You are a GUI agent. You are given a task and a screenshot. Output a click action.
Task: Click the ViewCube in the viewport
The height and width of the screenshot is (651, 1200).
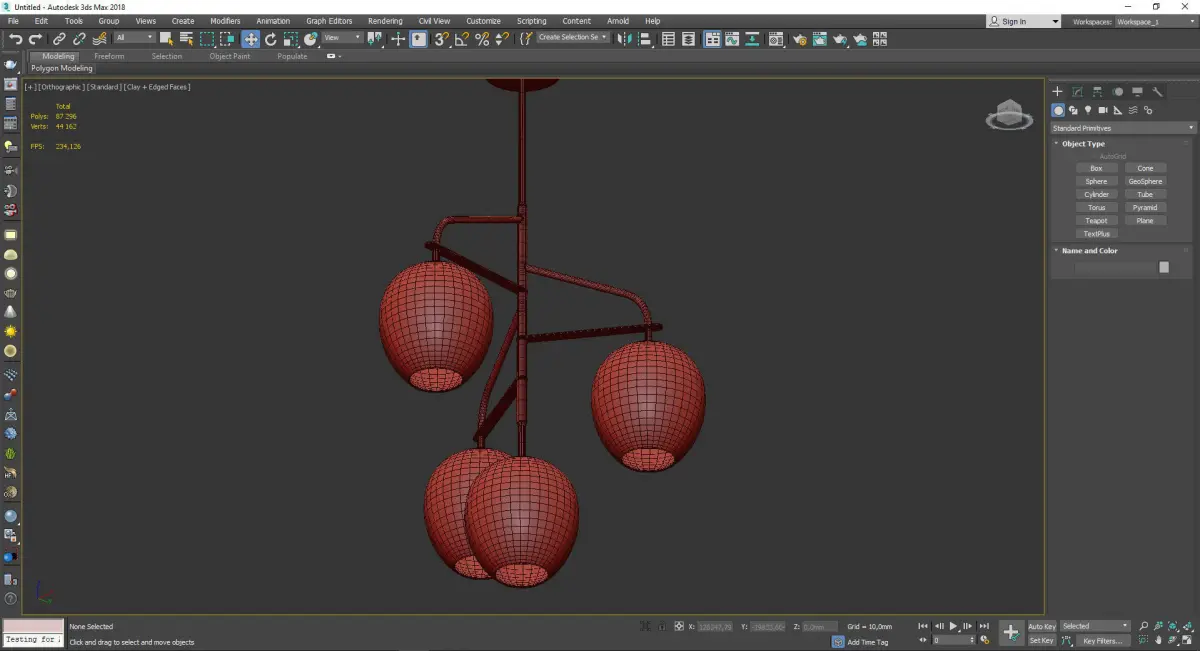point(1009,115)
